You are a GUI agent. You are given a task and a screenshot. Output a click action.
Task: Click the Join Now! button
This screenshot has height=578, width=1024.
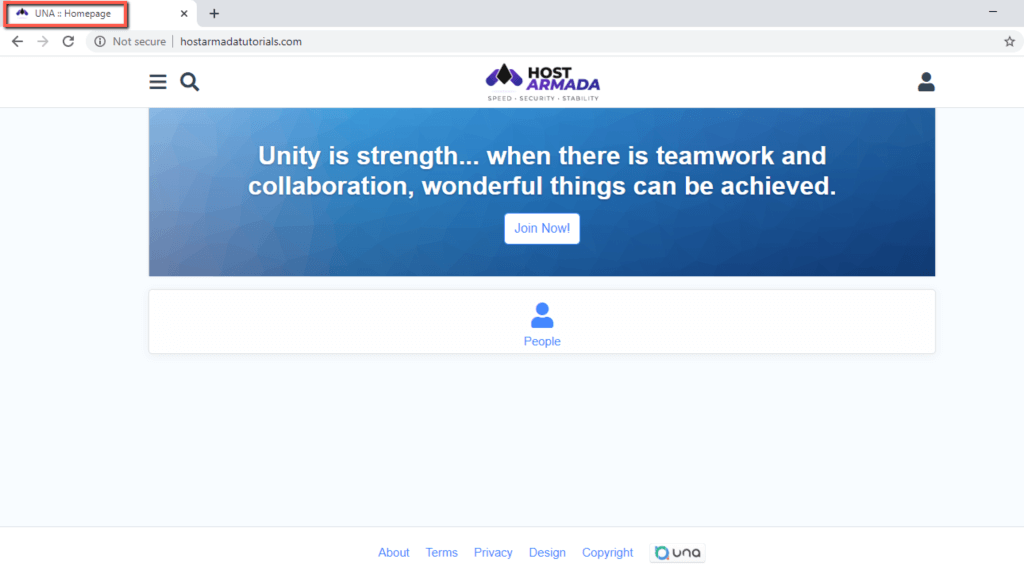point(542,229)
